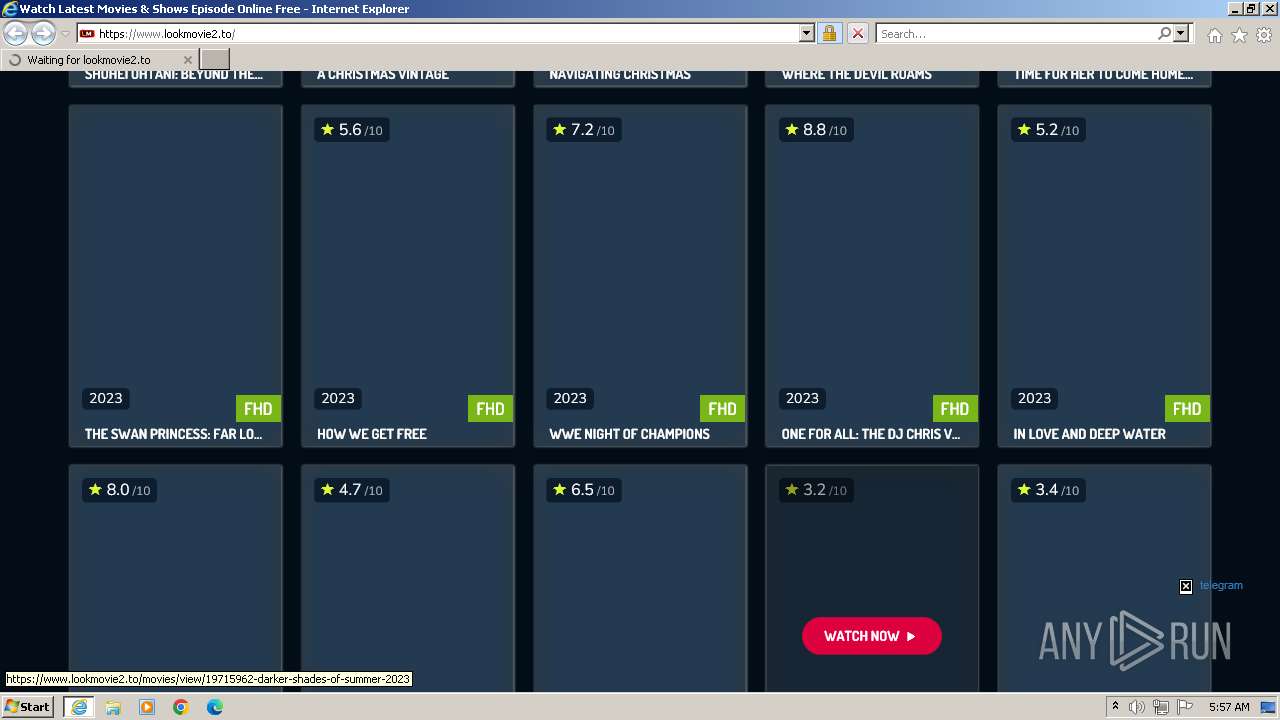Click the 7.2/10 rating badge
The image size is (1280, 720).
pos(583,130)
